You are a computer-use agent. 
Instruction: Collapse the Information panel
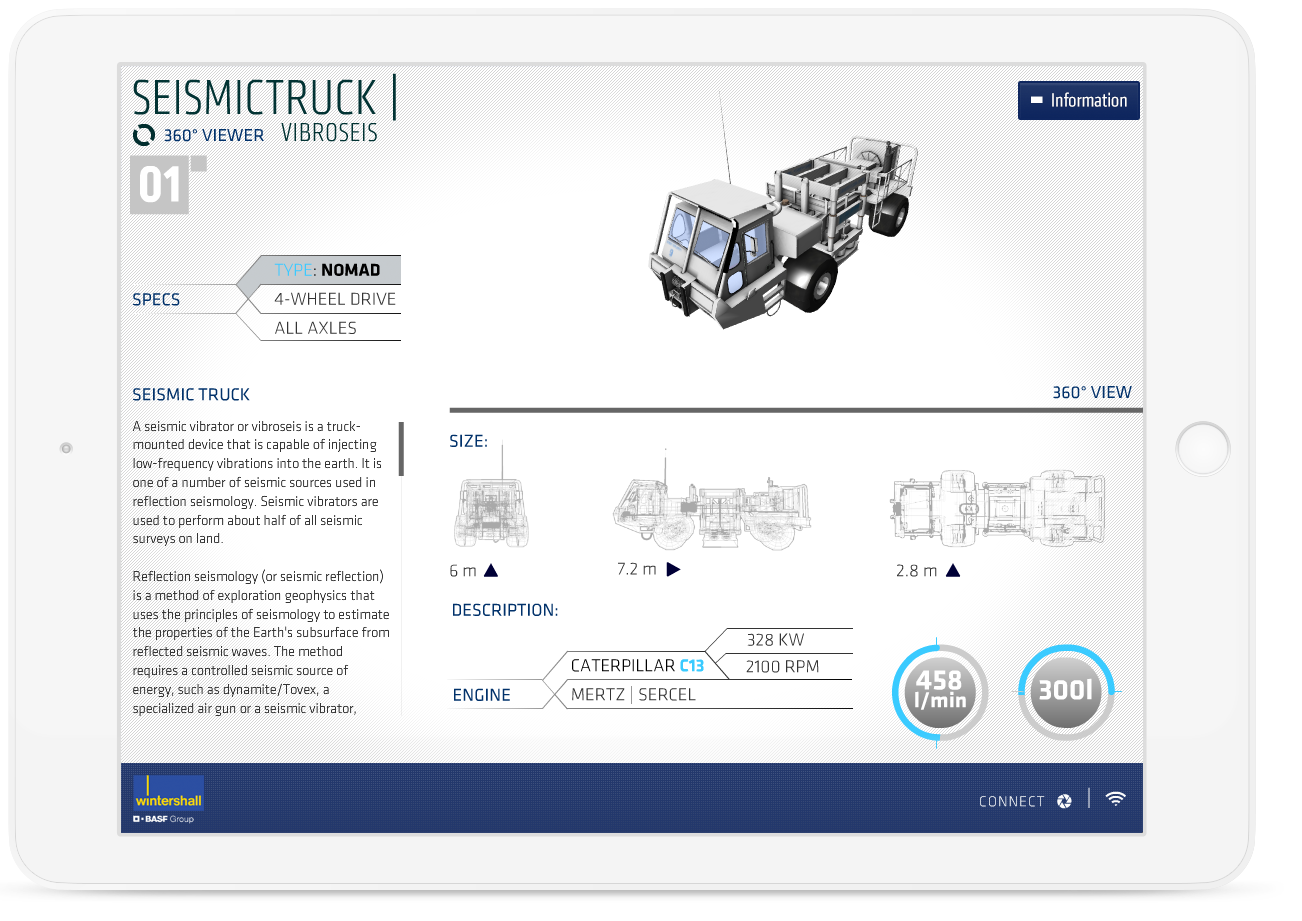pos(1078,100)
